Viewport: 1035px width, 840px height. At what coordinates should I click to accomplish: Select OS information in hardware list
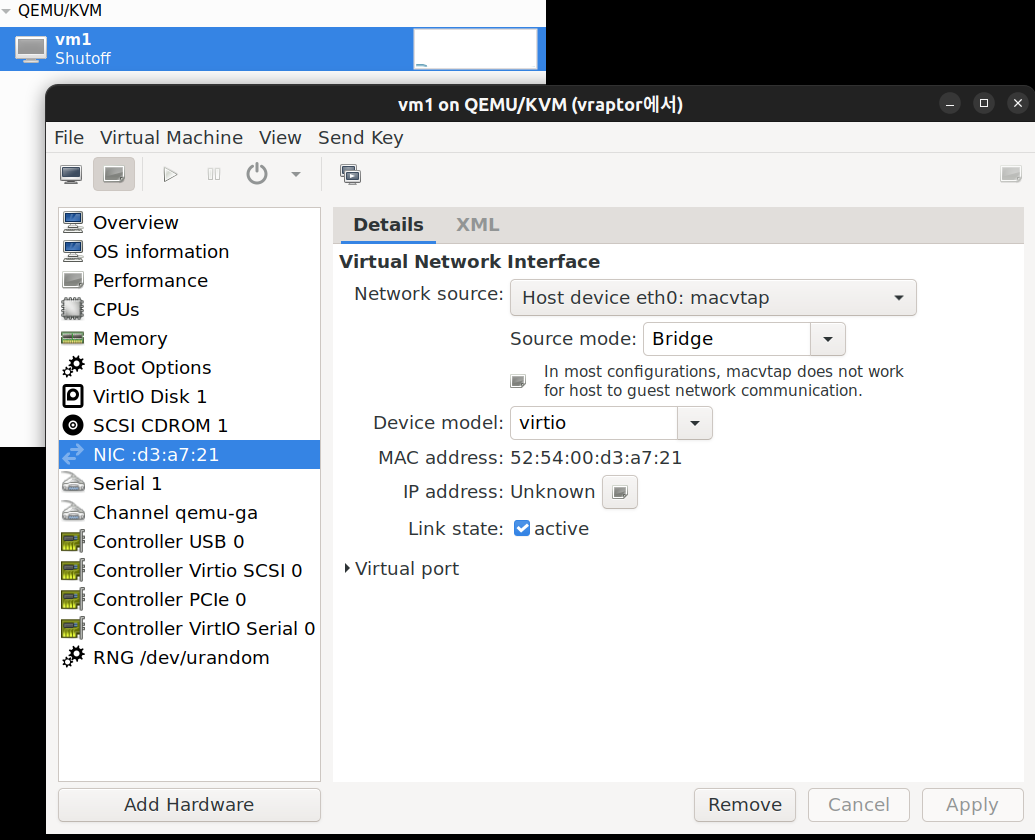[x=189, y=251]
